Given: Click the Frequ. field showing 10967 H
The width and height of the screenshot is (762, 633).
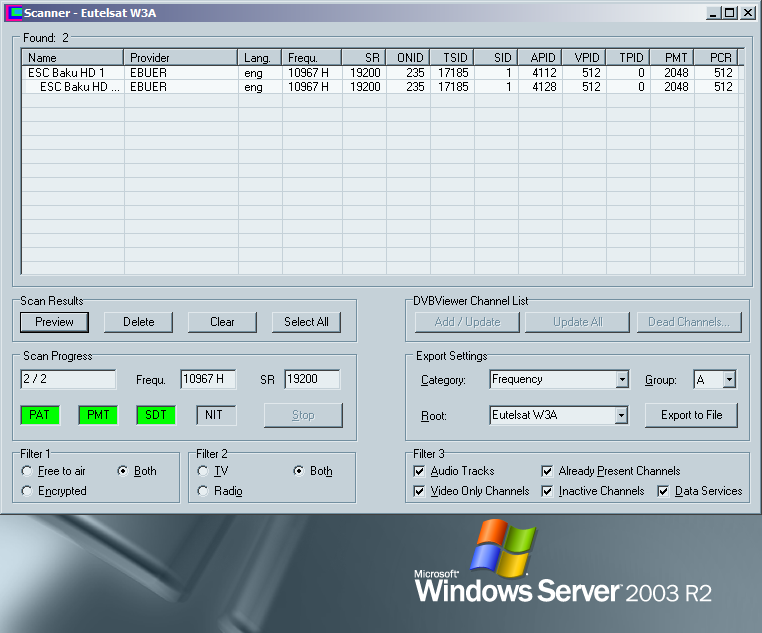Looking at the screenshot, I should (208, 379).
